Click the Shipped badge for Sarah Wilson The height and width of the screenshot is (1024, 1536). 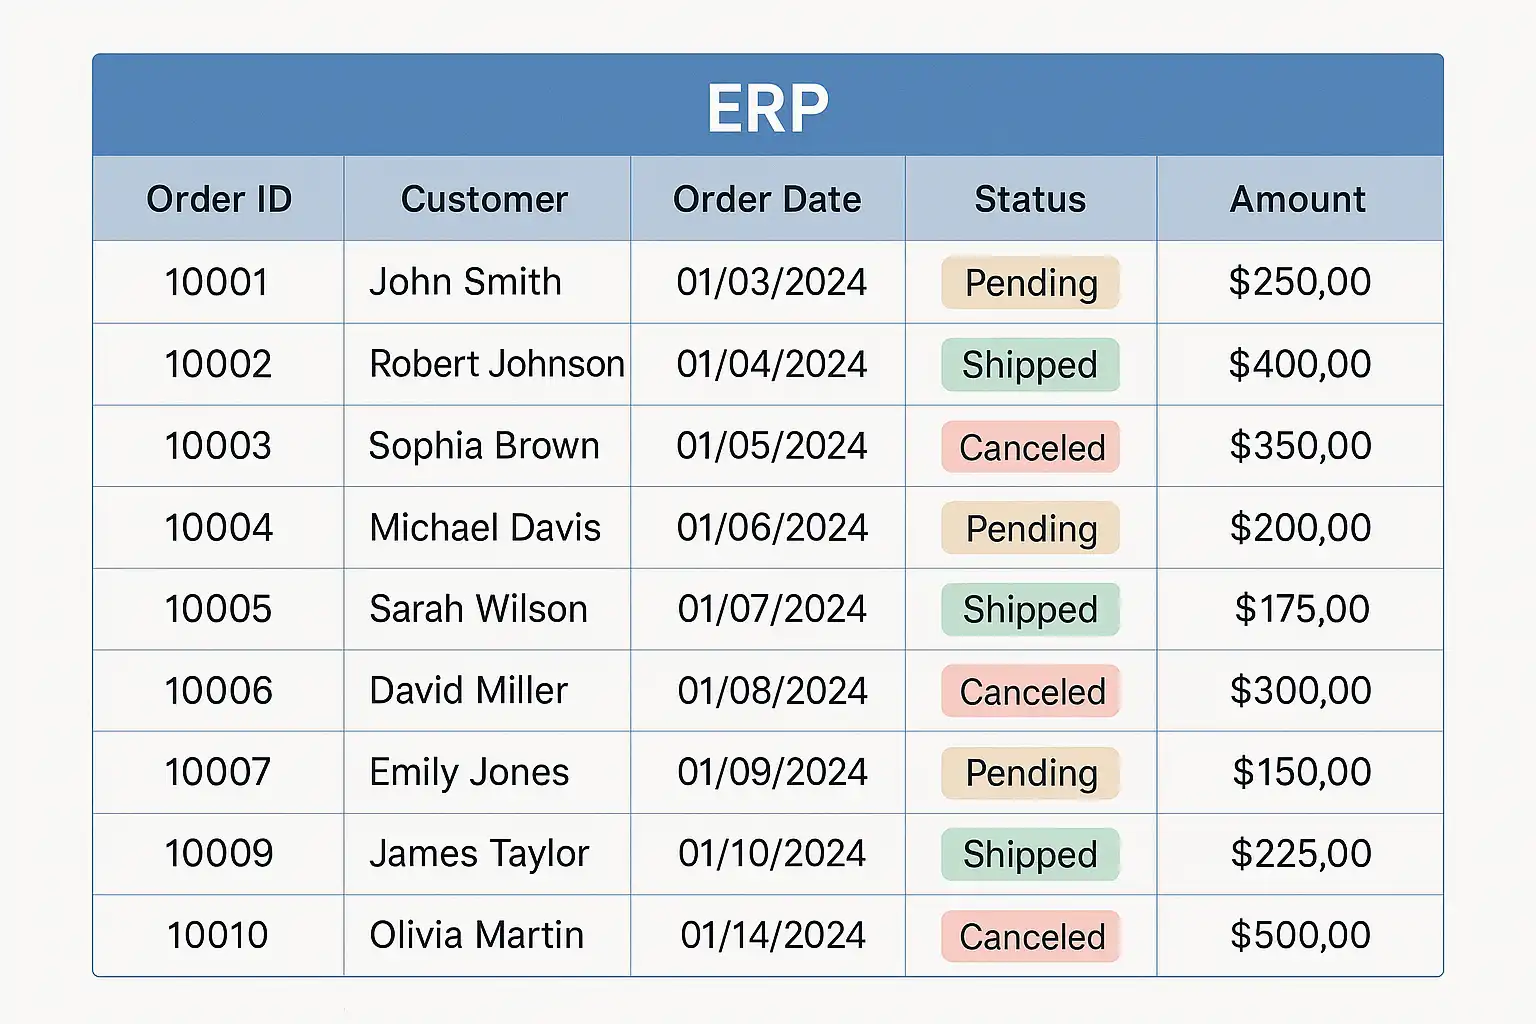point(1030,610)
